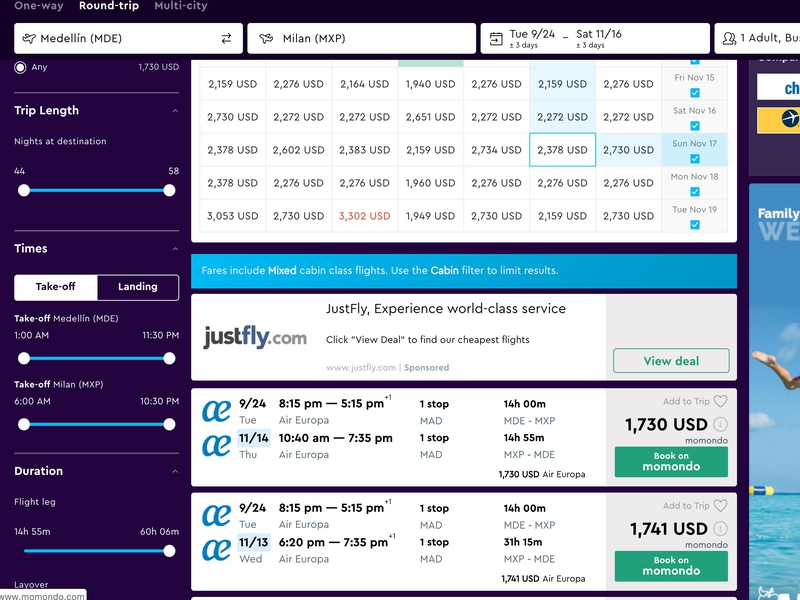The width and height of the screenshot is (800, 600).
Task: Select the 2,734 USD fare on Sun Nov 17
Action: pos(496,150)
